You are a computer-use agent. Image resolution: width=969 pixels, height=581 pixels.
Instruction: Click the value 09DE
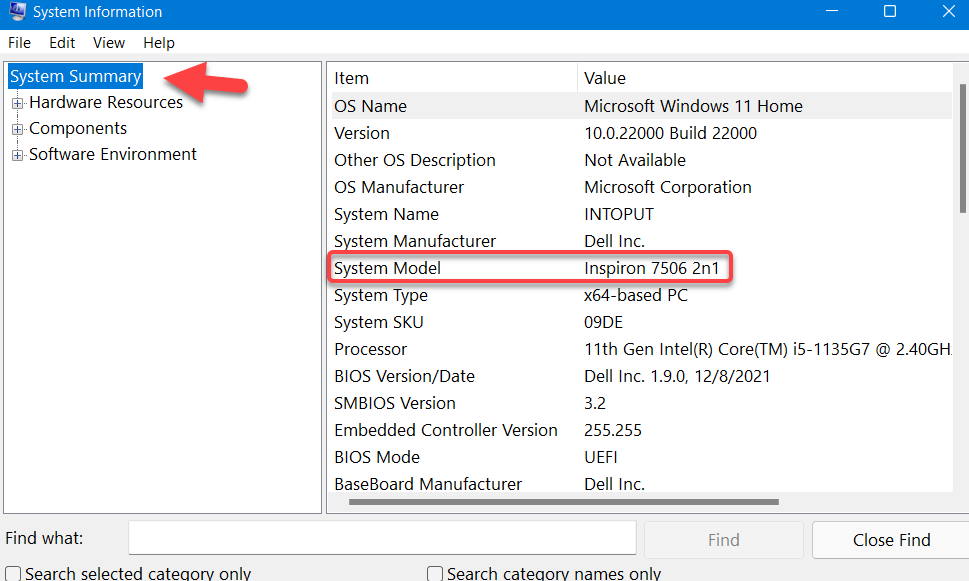603,322
